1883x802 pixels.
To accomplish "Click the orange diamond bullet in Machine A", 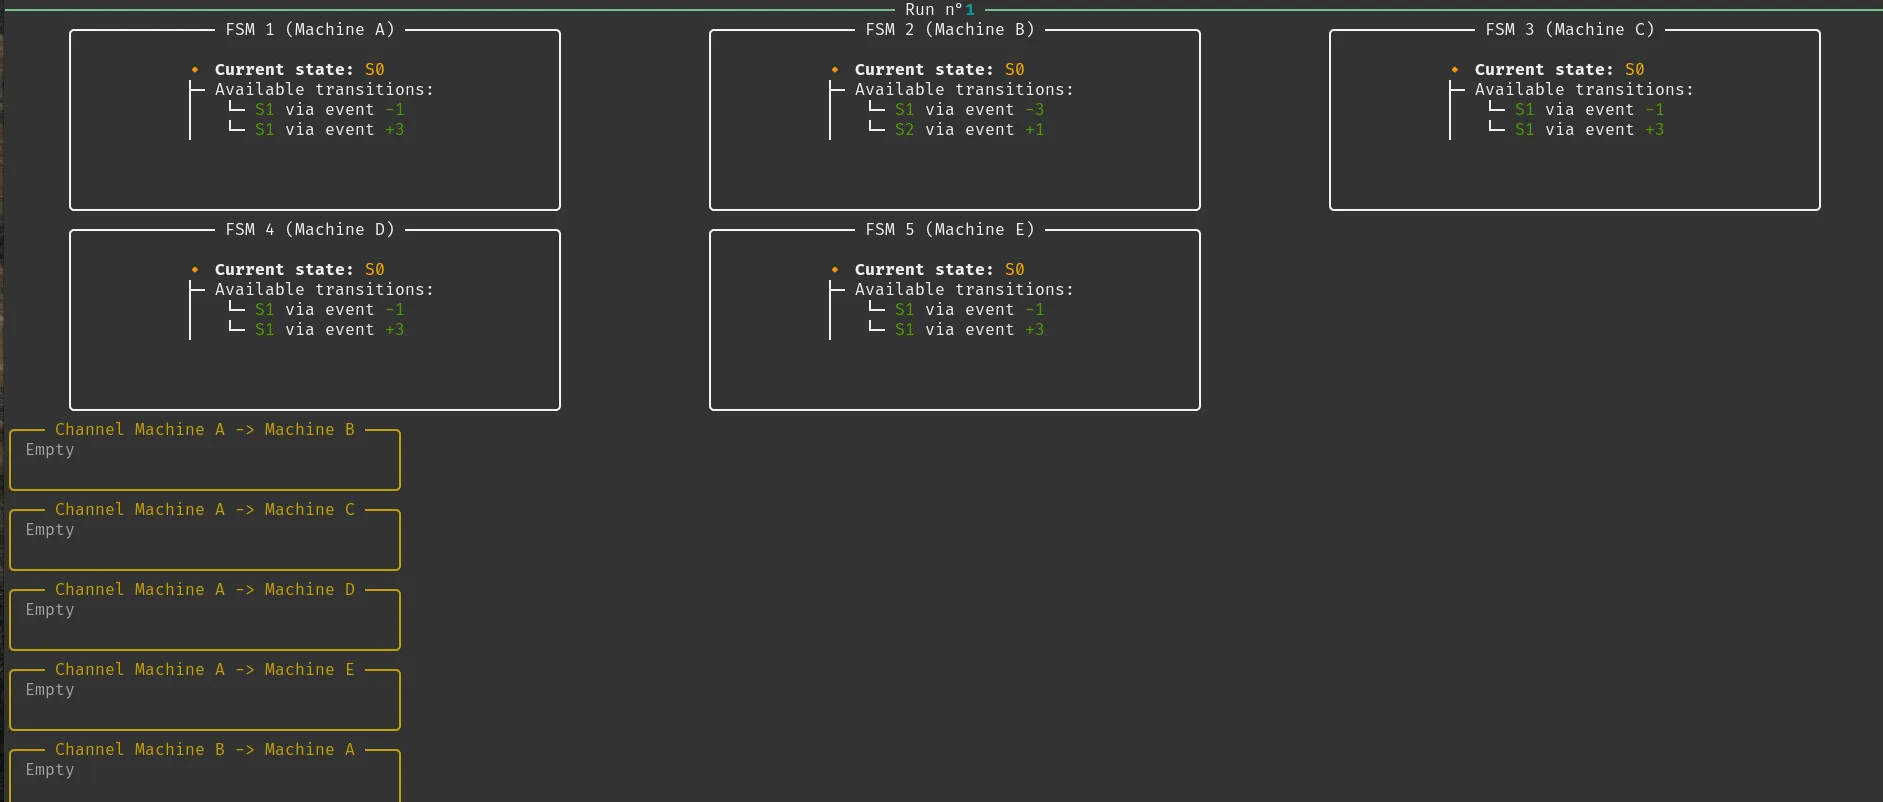I will click(x=195, y=70).
